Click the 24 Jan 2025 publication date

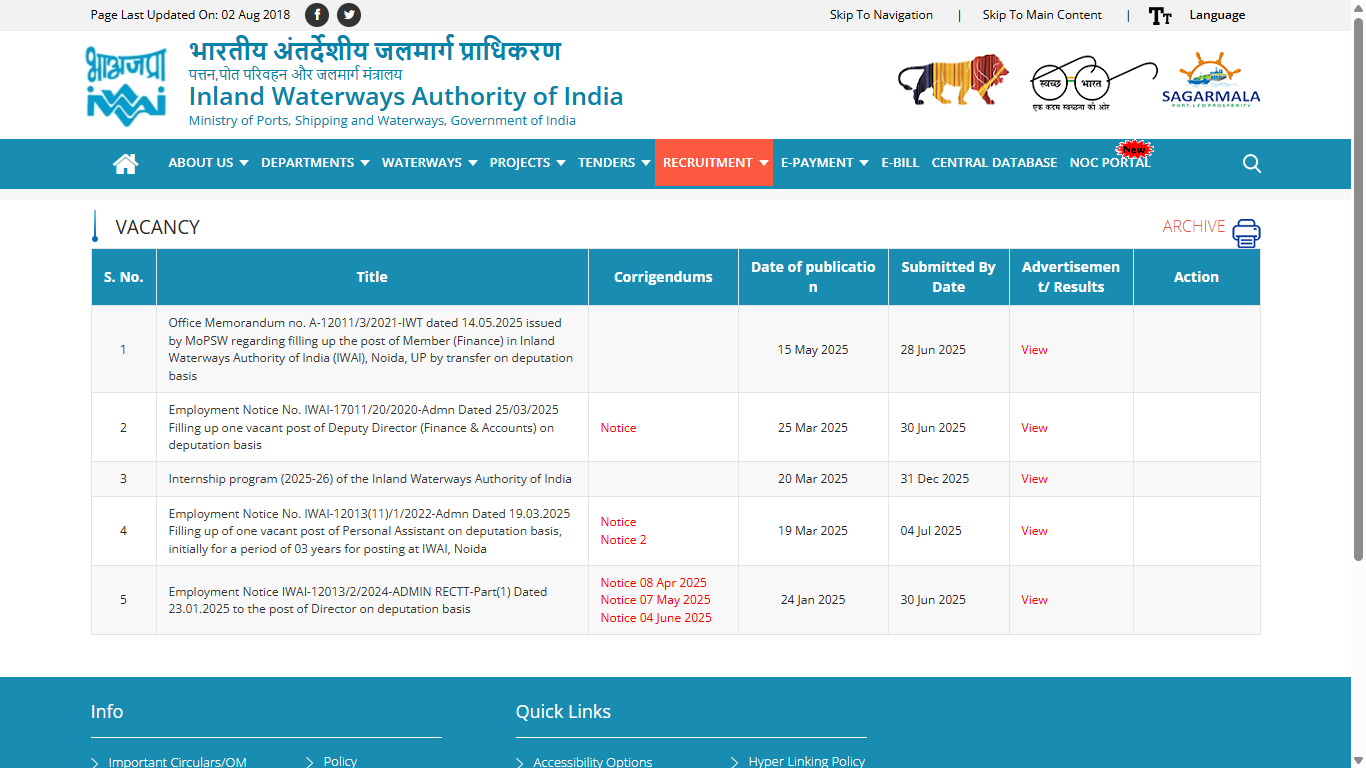[x=813, y=600]
